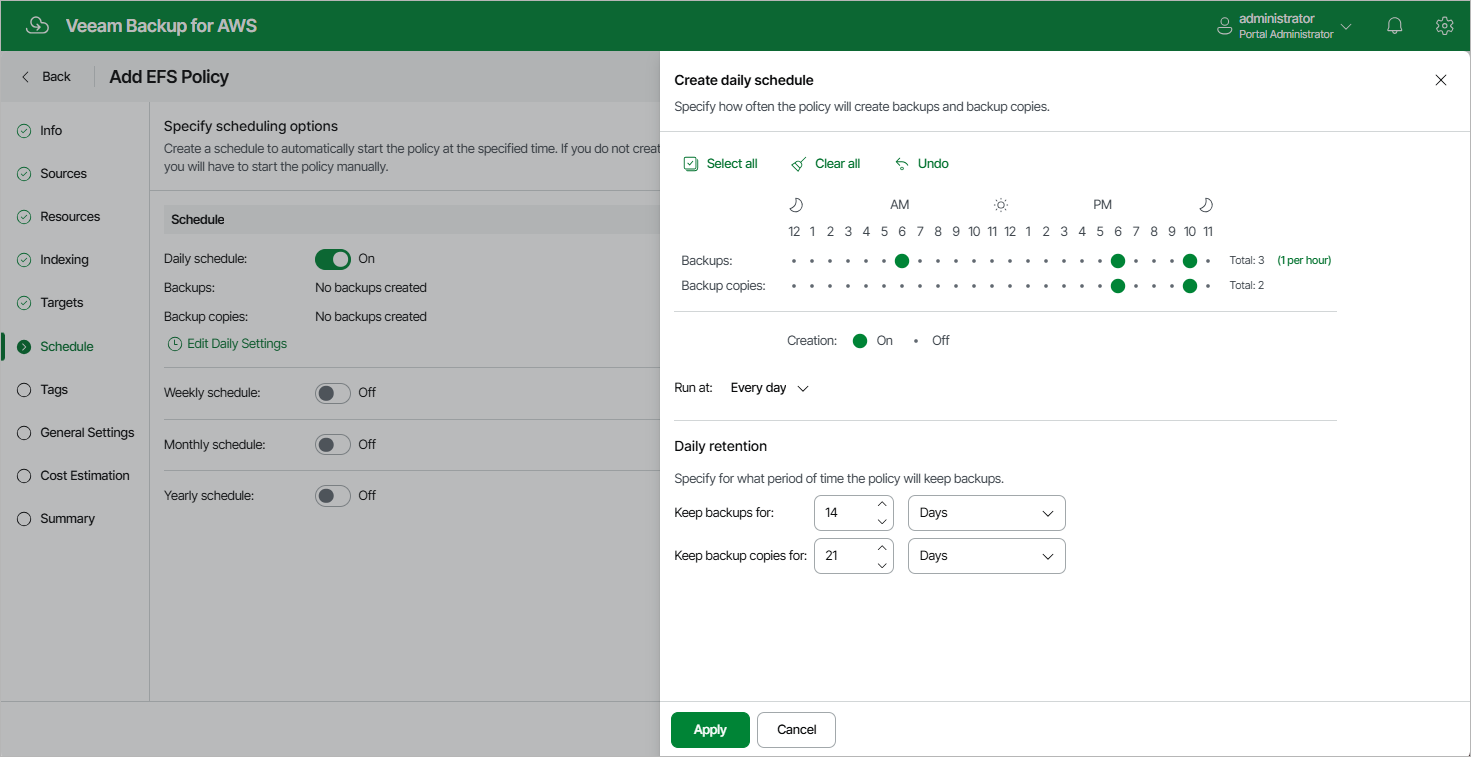Increase the Keep backups for value
1471x757 pixels.
pyautogui.click(x=882, y=504)
